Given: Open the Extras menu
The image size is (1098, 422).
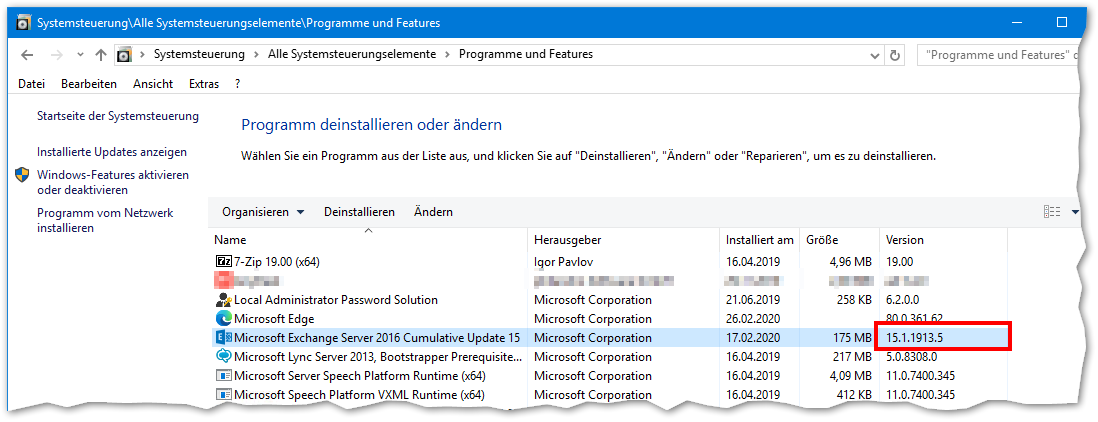Looking at the screenshot, I should [x=204, y=84].
